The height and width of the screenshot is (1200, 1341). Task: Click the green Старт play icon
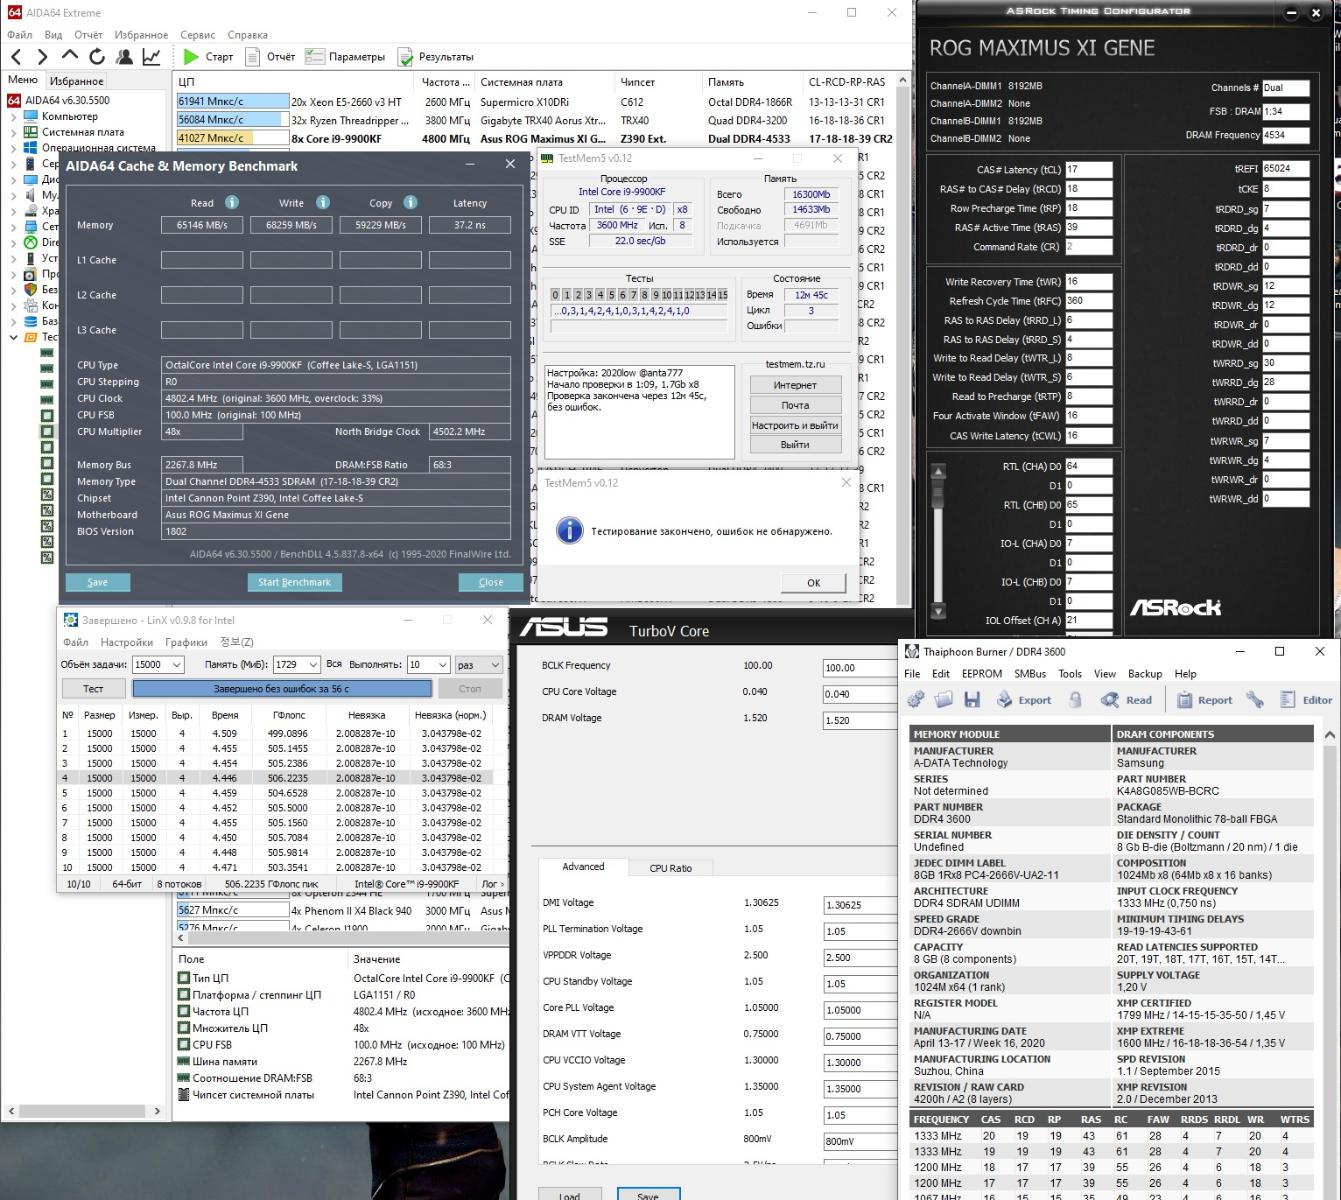191,57
